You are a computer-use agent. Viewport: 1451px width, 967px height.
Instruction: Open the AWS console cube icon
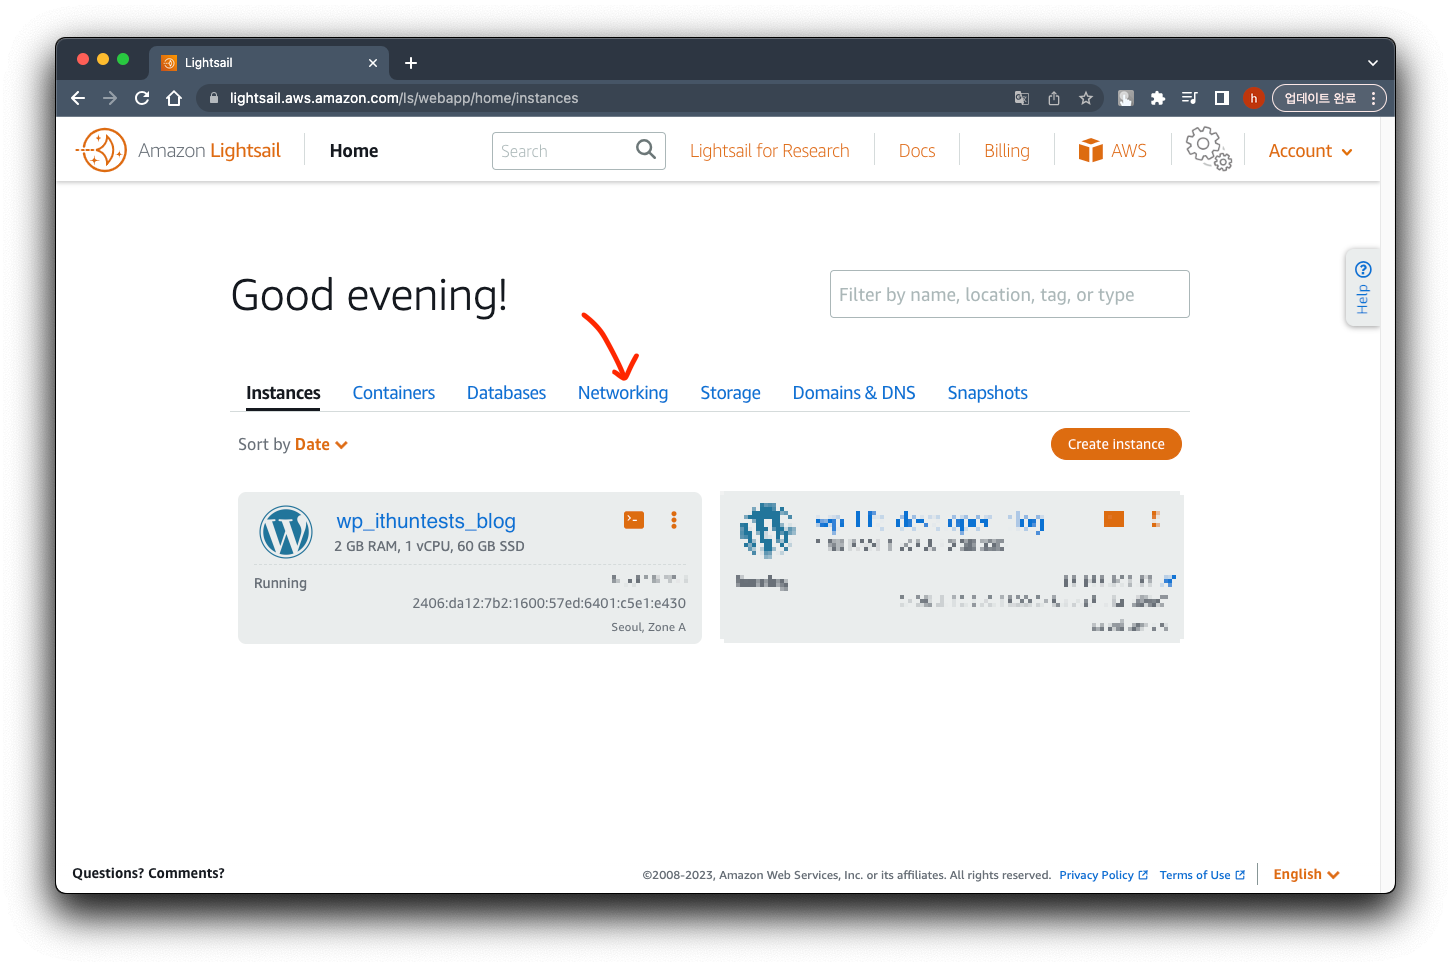point(1090,150)
